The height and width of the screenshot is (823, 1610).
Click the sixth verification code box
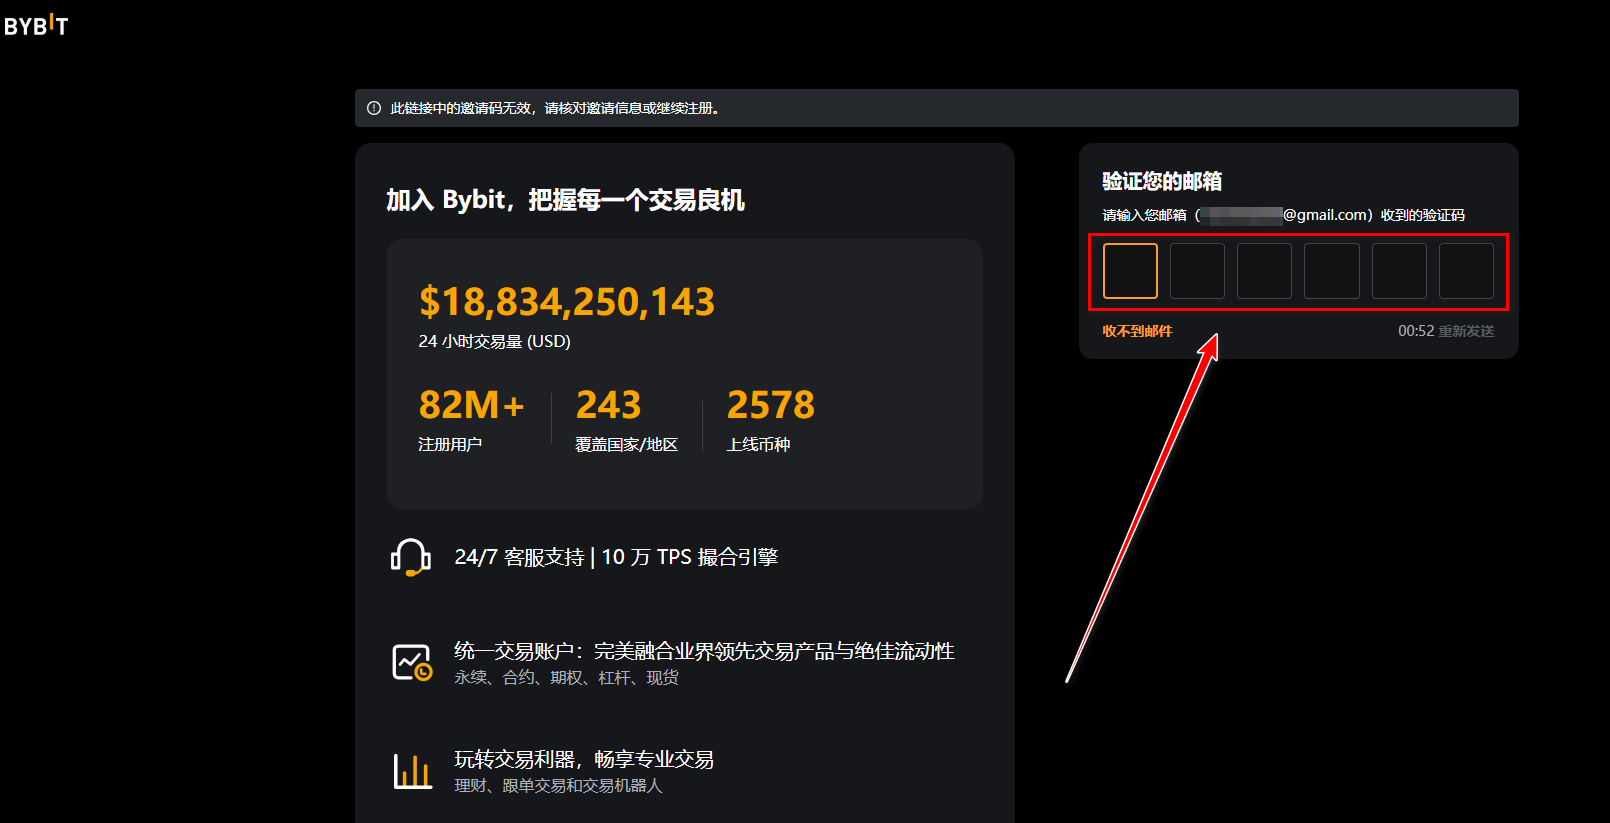[x=1466, y=271]
